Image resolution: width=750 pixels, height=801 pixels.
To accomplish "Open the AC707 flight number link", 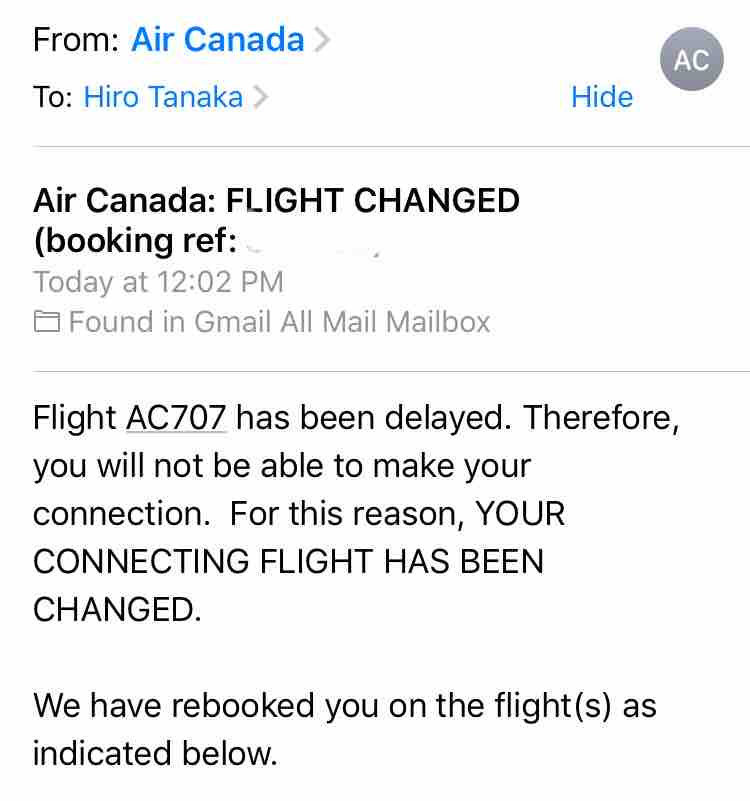I will [176, 418].
